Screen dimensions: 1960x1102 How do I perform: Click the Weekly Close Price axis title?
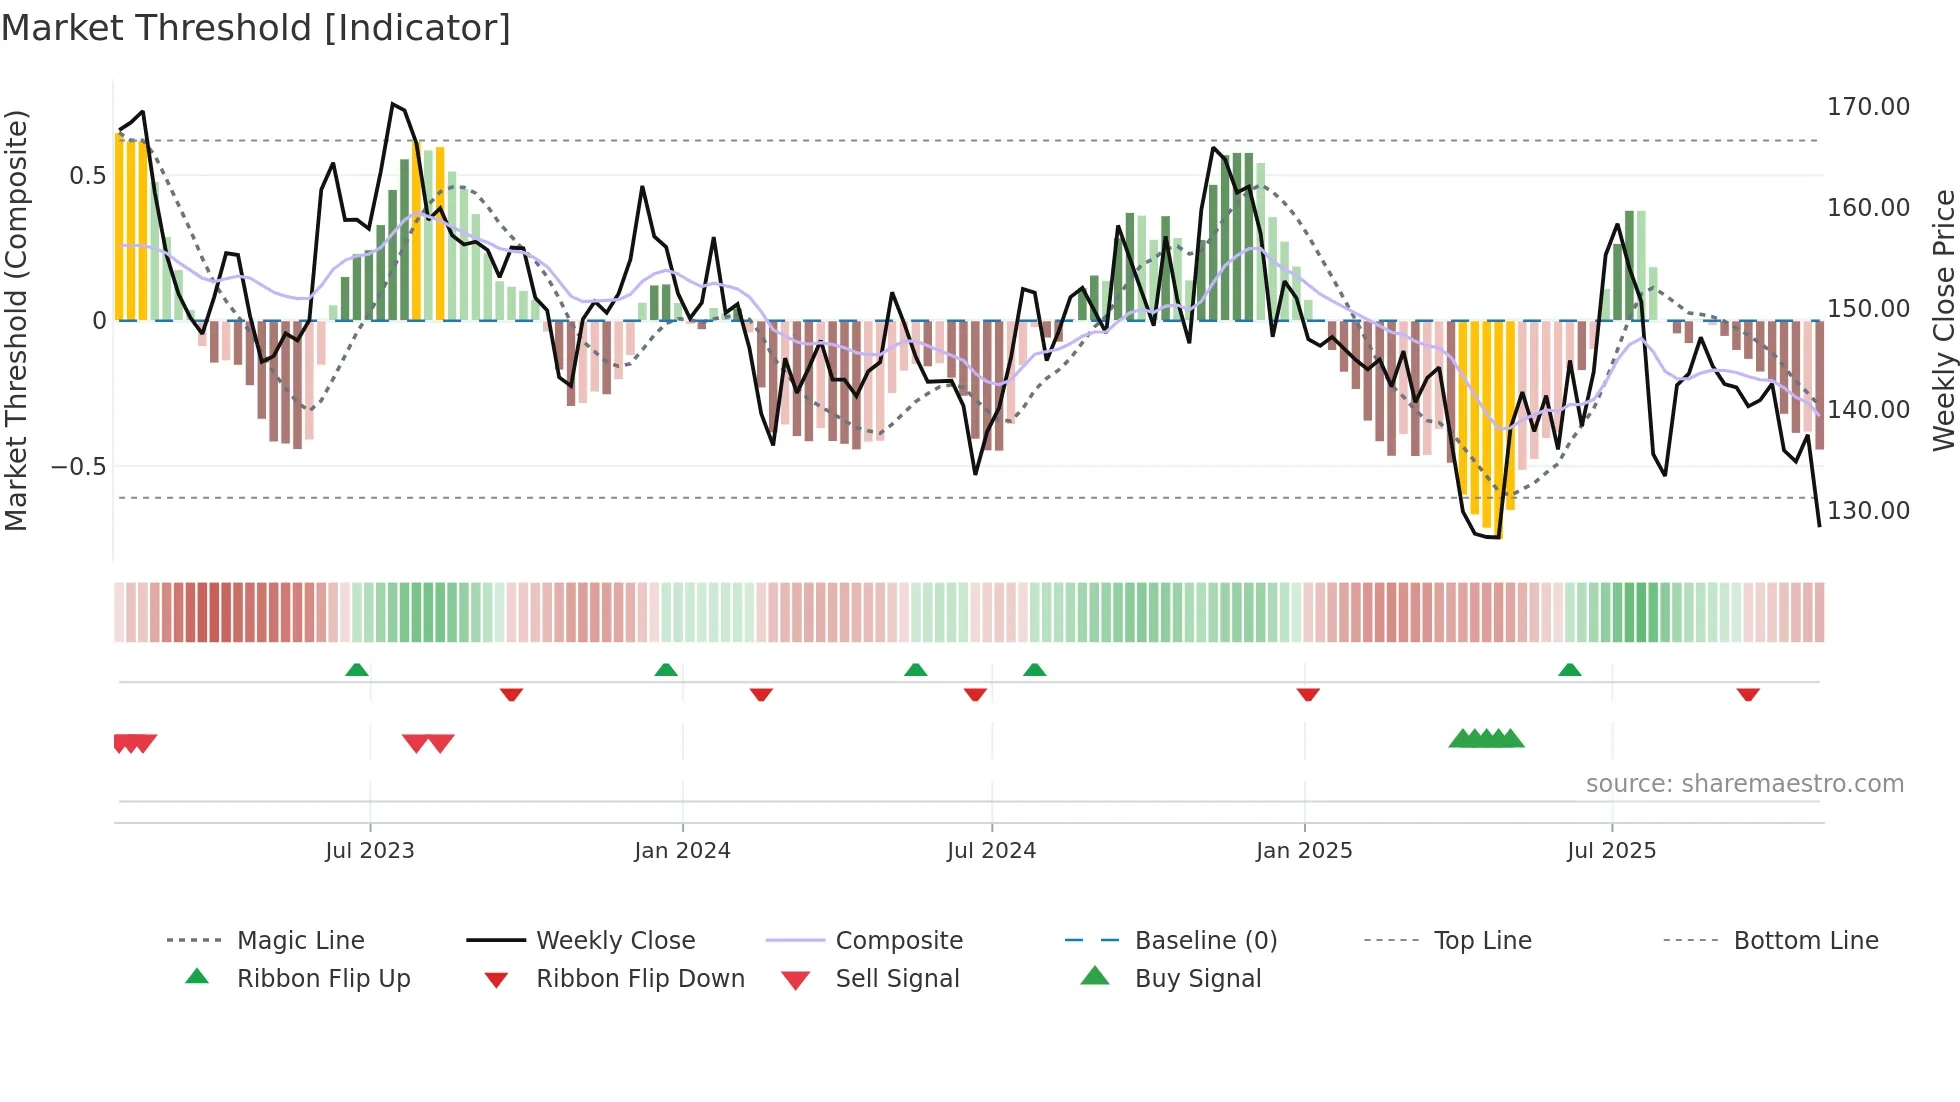pos(1943,320)
